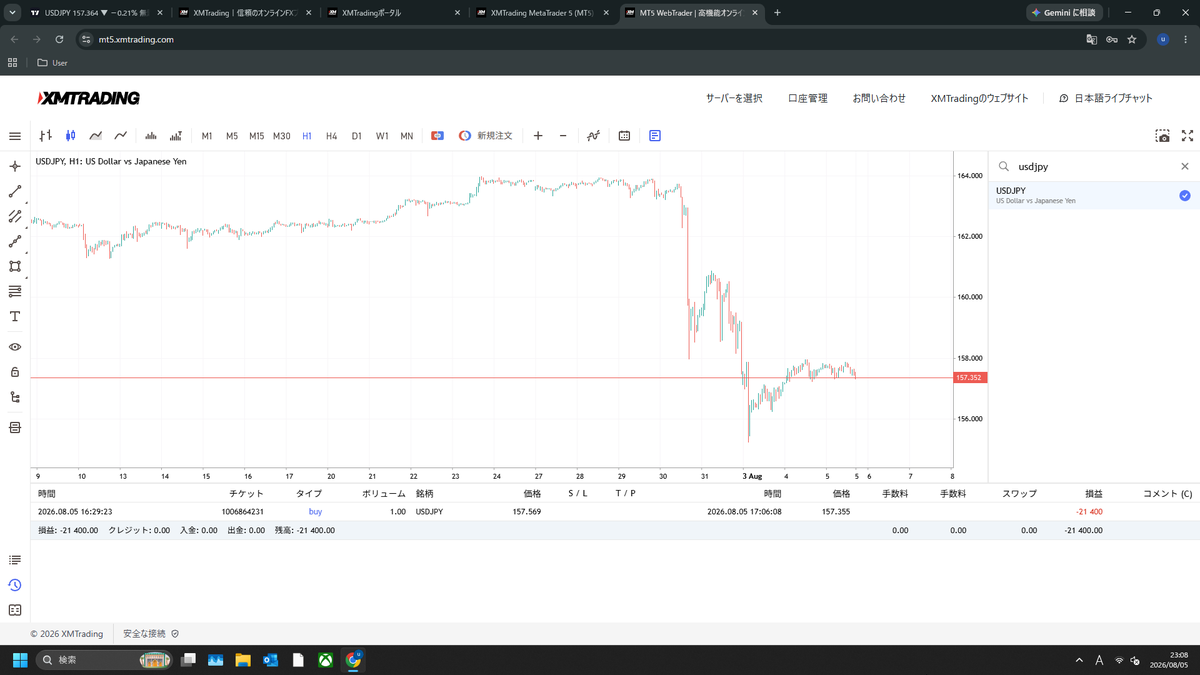Open the journal icon at bottom left
The image size is (1200, 675).
tap(15, 610)
